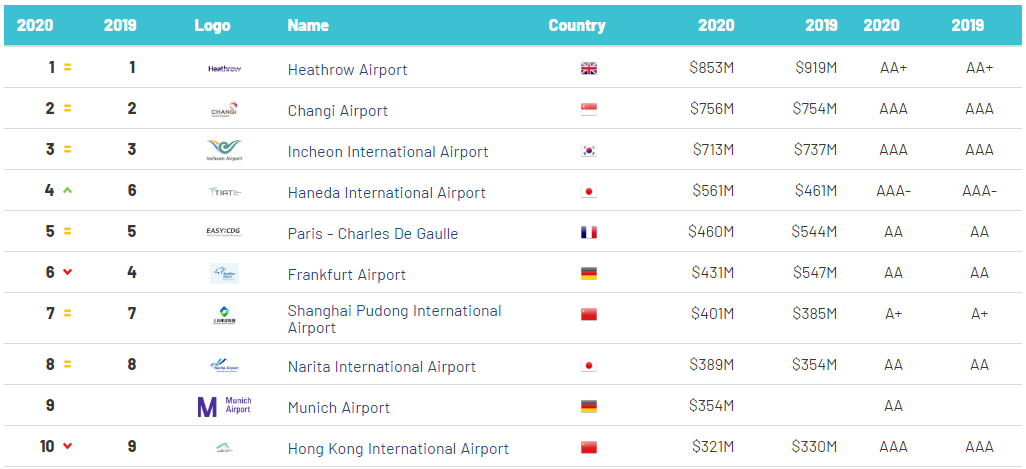Click the United Kingdom flag icon

589,69
